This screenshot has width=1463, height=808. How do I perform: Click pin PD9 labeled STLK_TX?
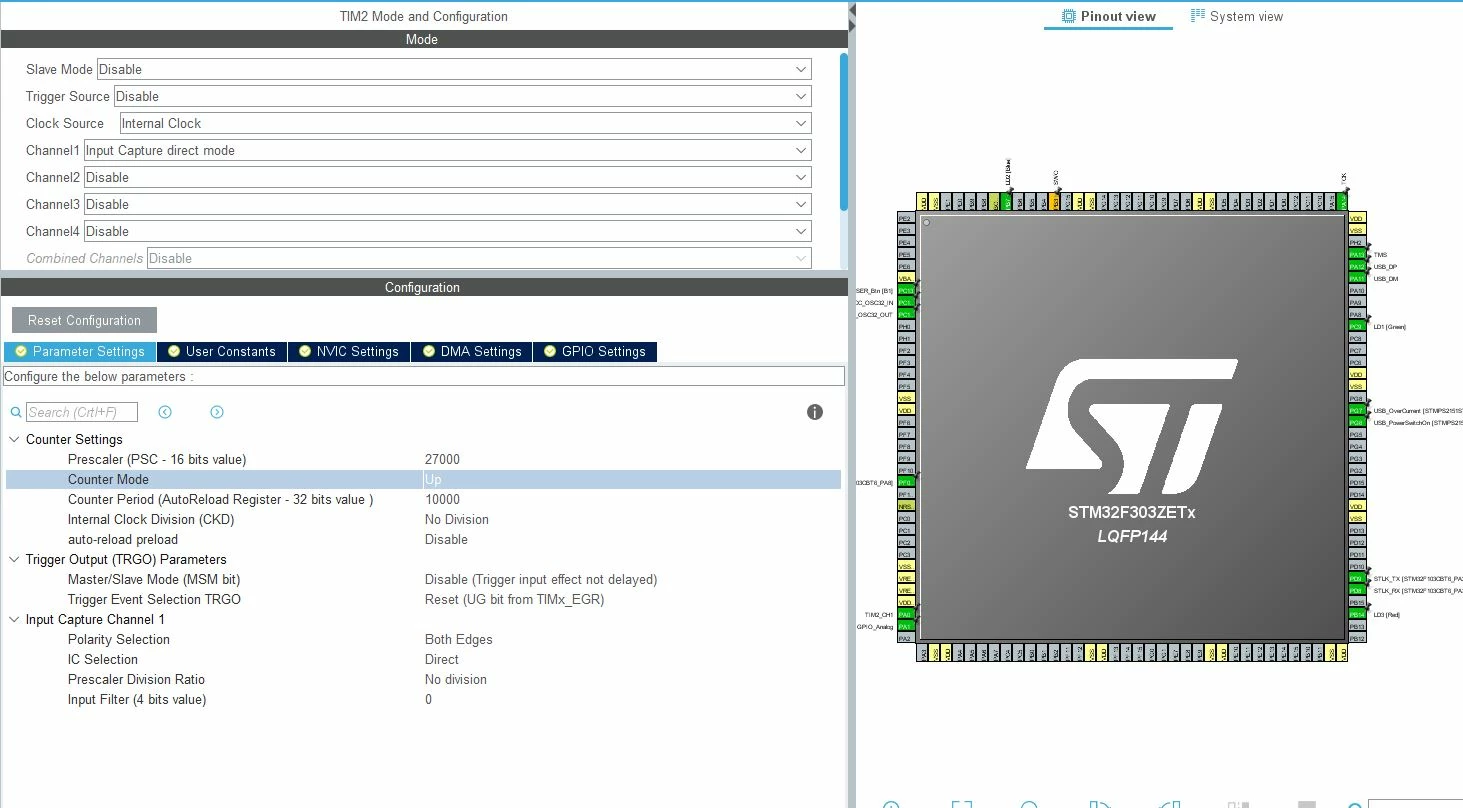click(x=1356, y=578)
